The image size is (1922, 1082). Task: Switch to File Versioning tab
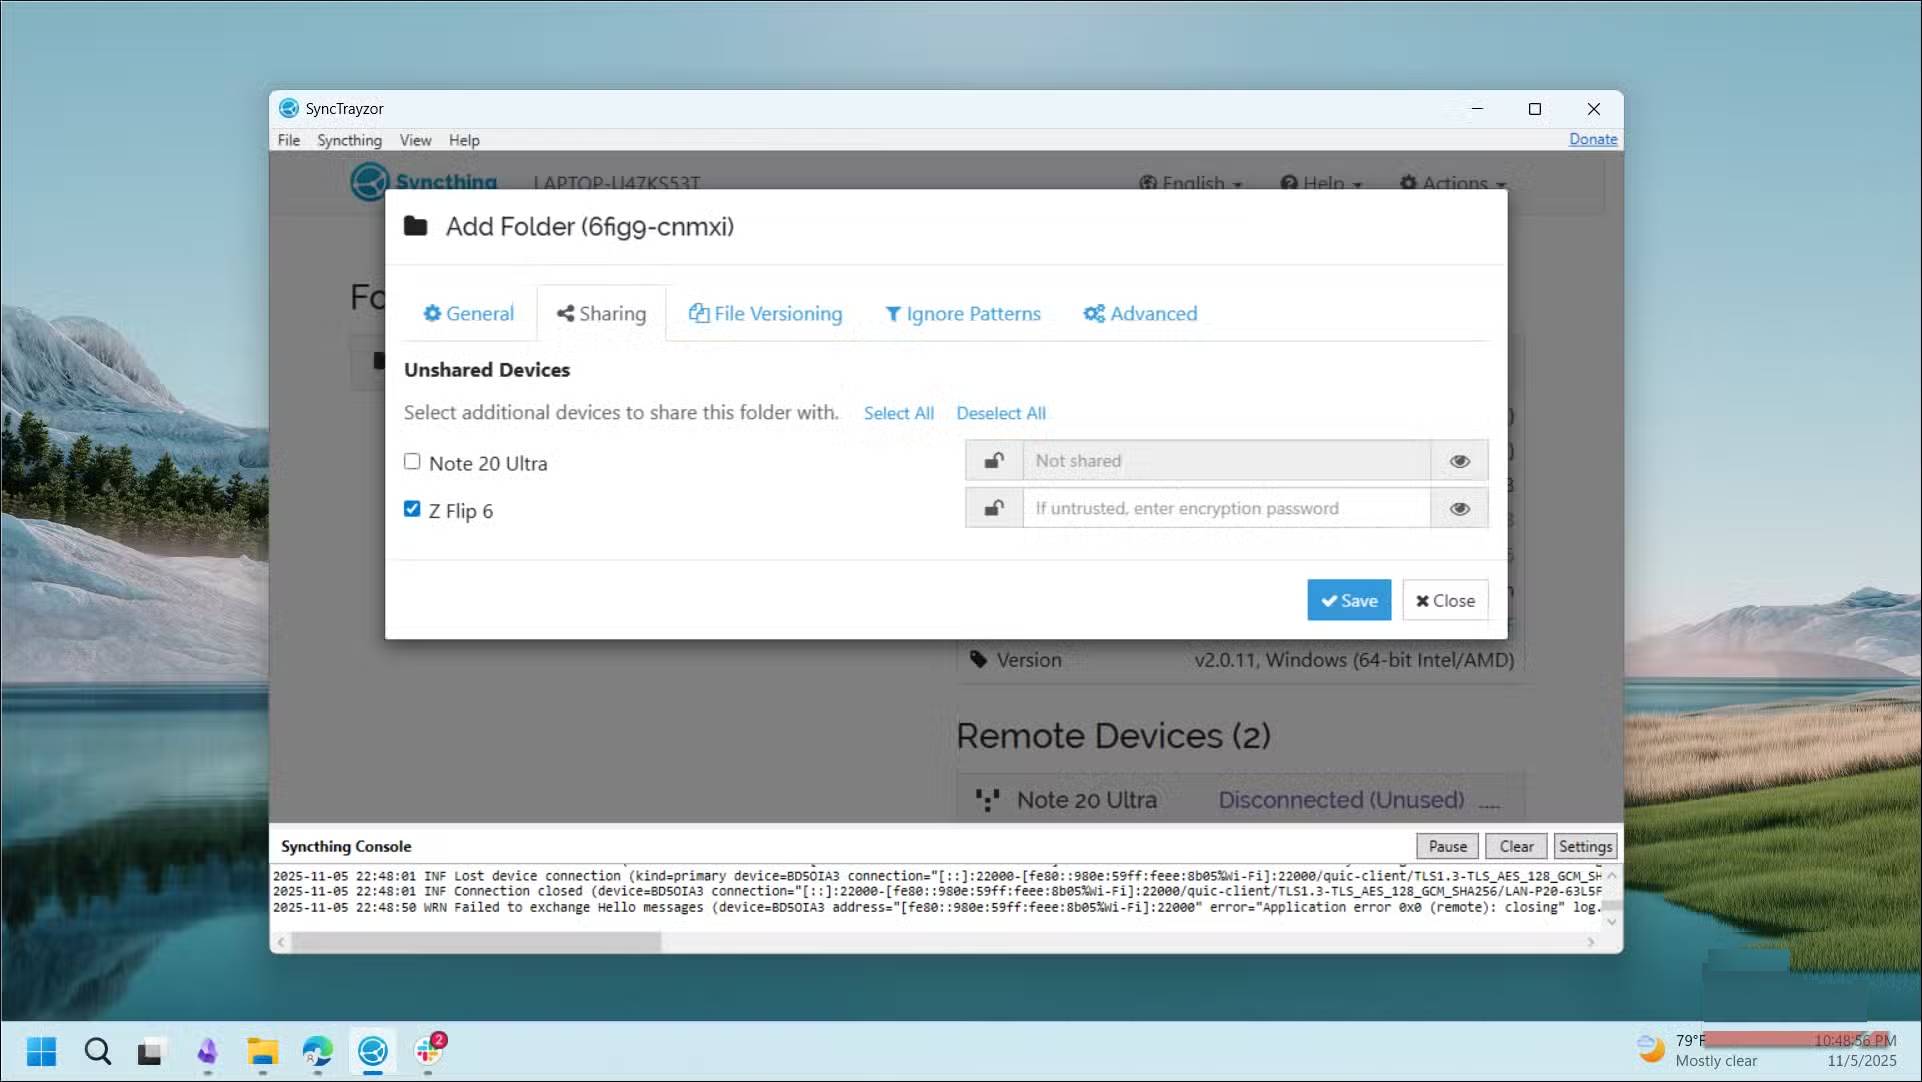click(765, 314)
